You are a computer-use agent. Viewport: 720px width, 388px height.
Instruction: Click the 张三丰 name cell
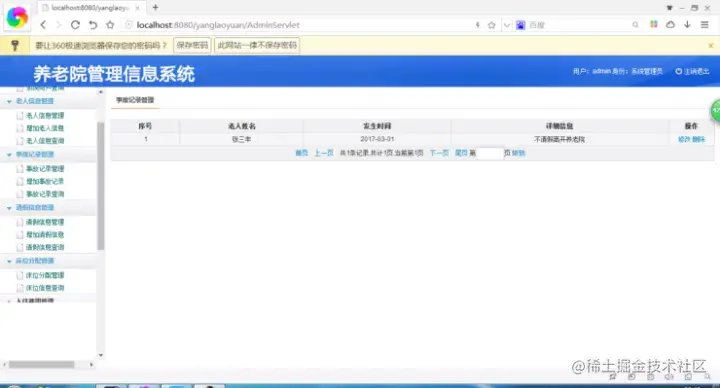(x=242, y=139)
